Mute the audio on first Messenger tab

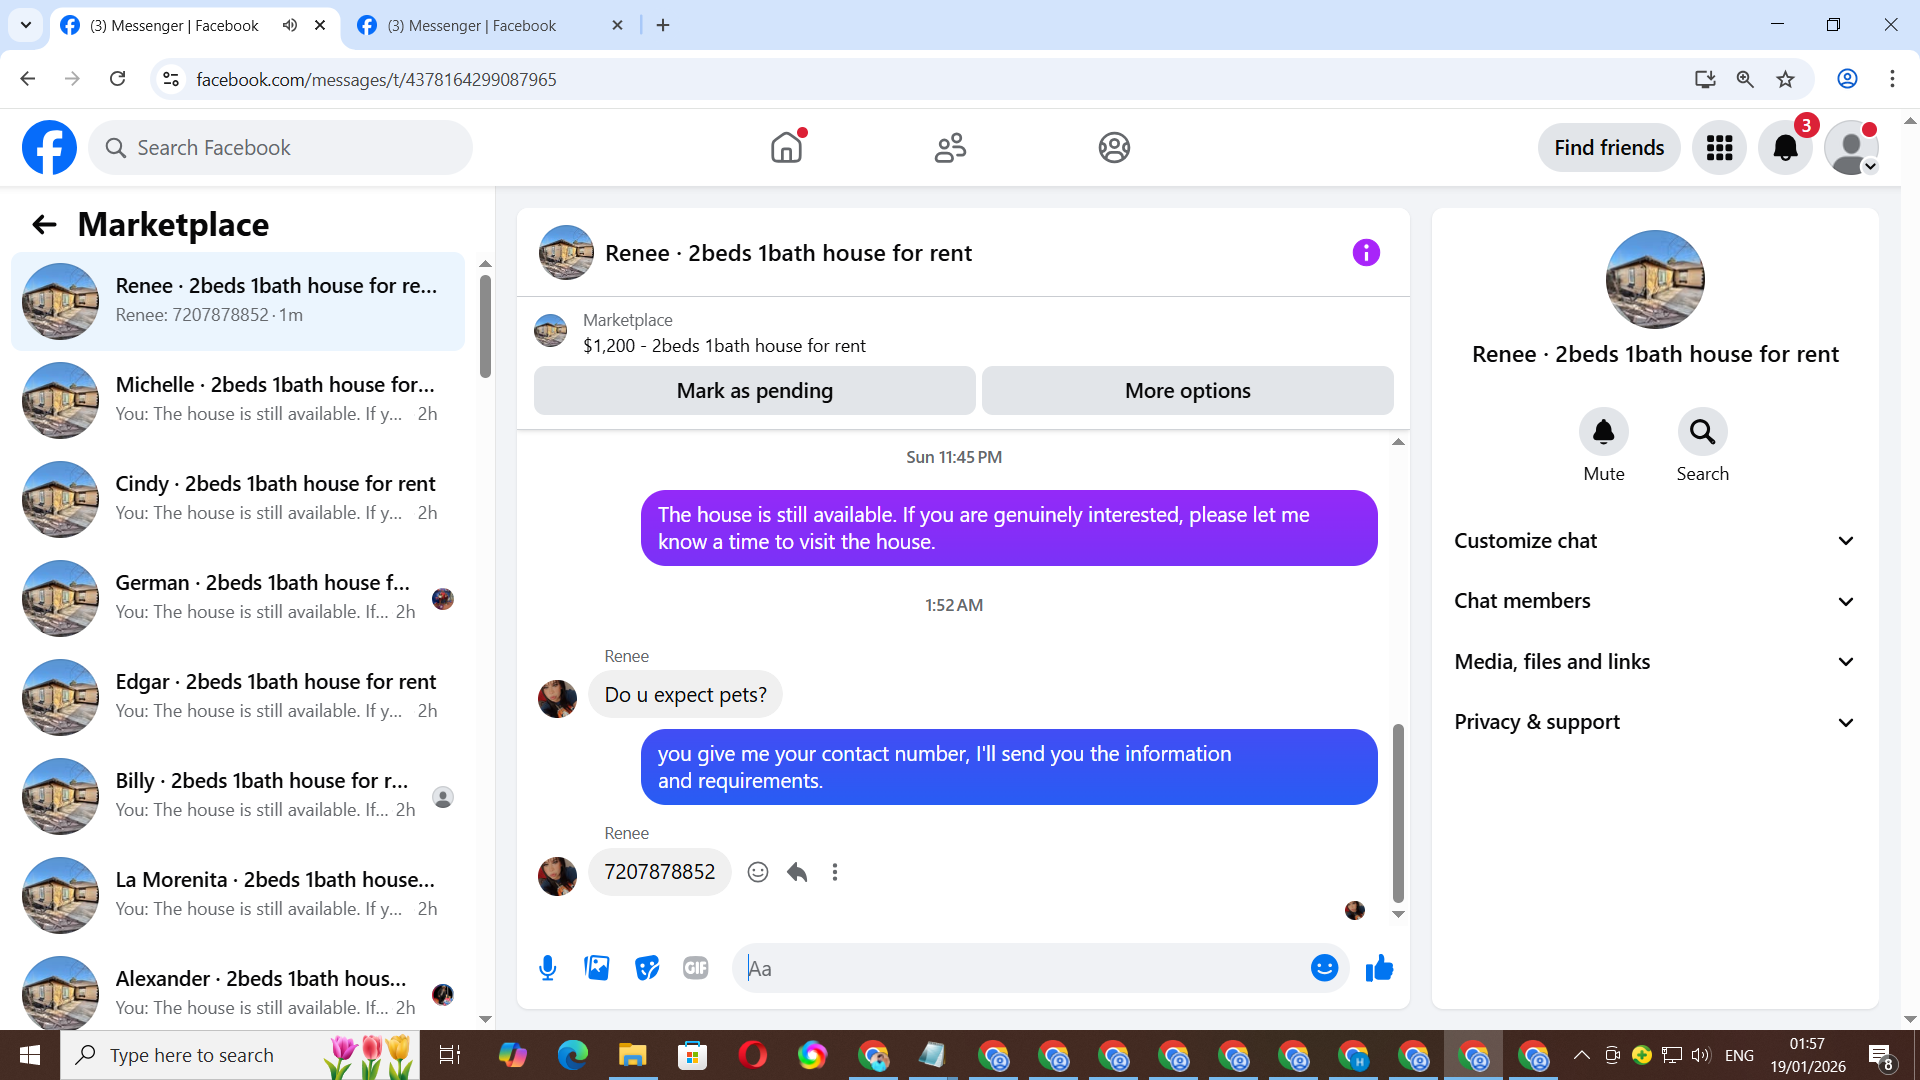pos(290,25)
